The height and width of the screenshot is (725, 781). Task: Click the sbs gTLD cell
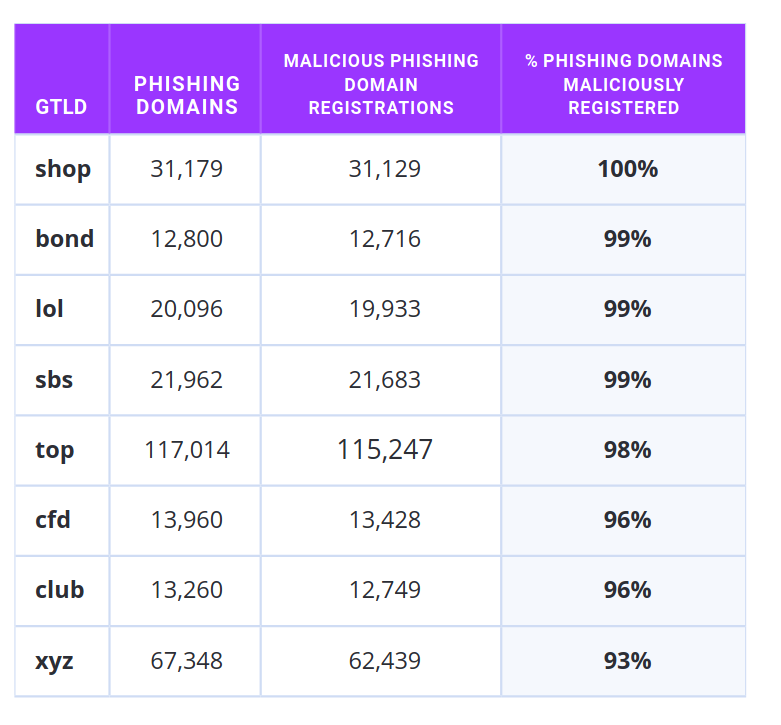pos(54,380)
